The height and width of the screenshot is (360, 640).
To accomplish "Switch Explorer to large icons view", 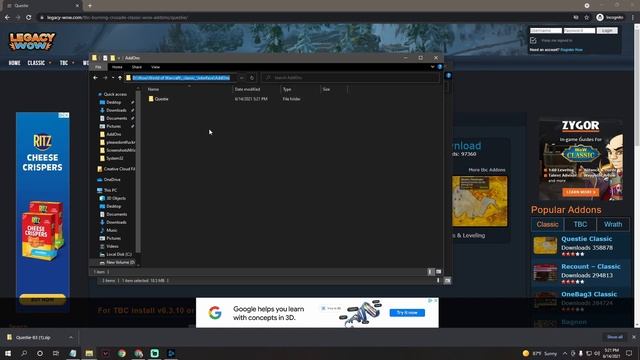I will click(x=438, y=272).
